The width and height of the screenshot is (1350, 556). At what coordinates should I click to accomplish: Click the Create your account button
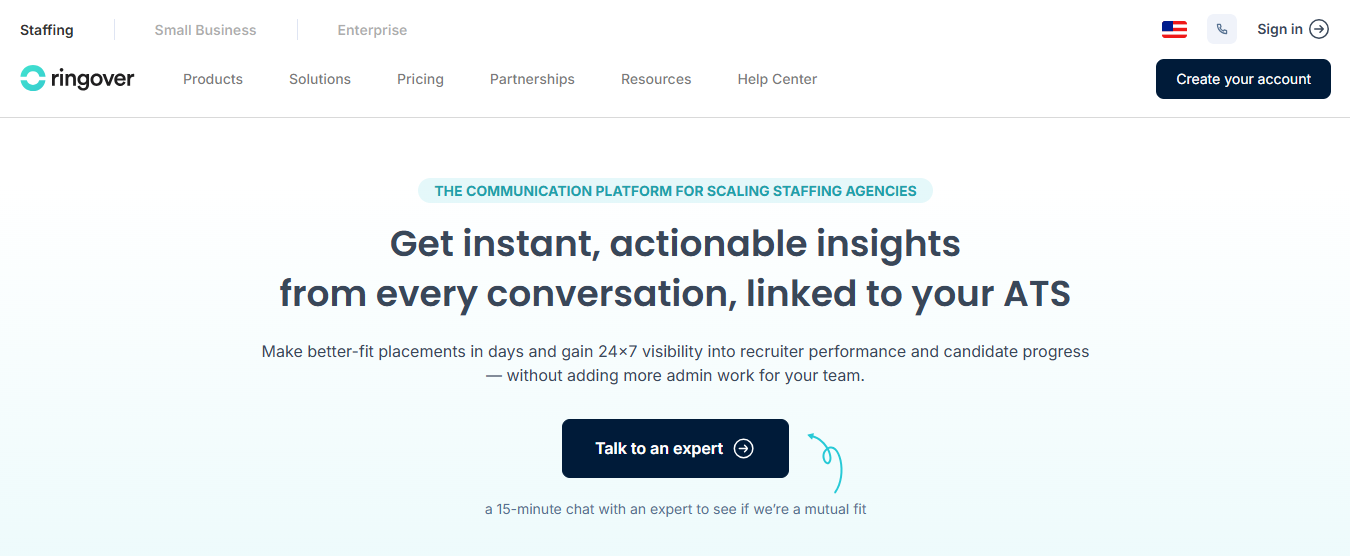(x=1243, y=79)
